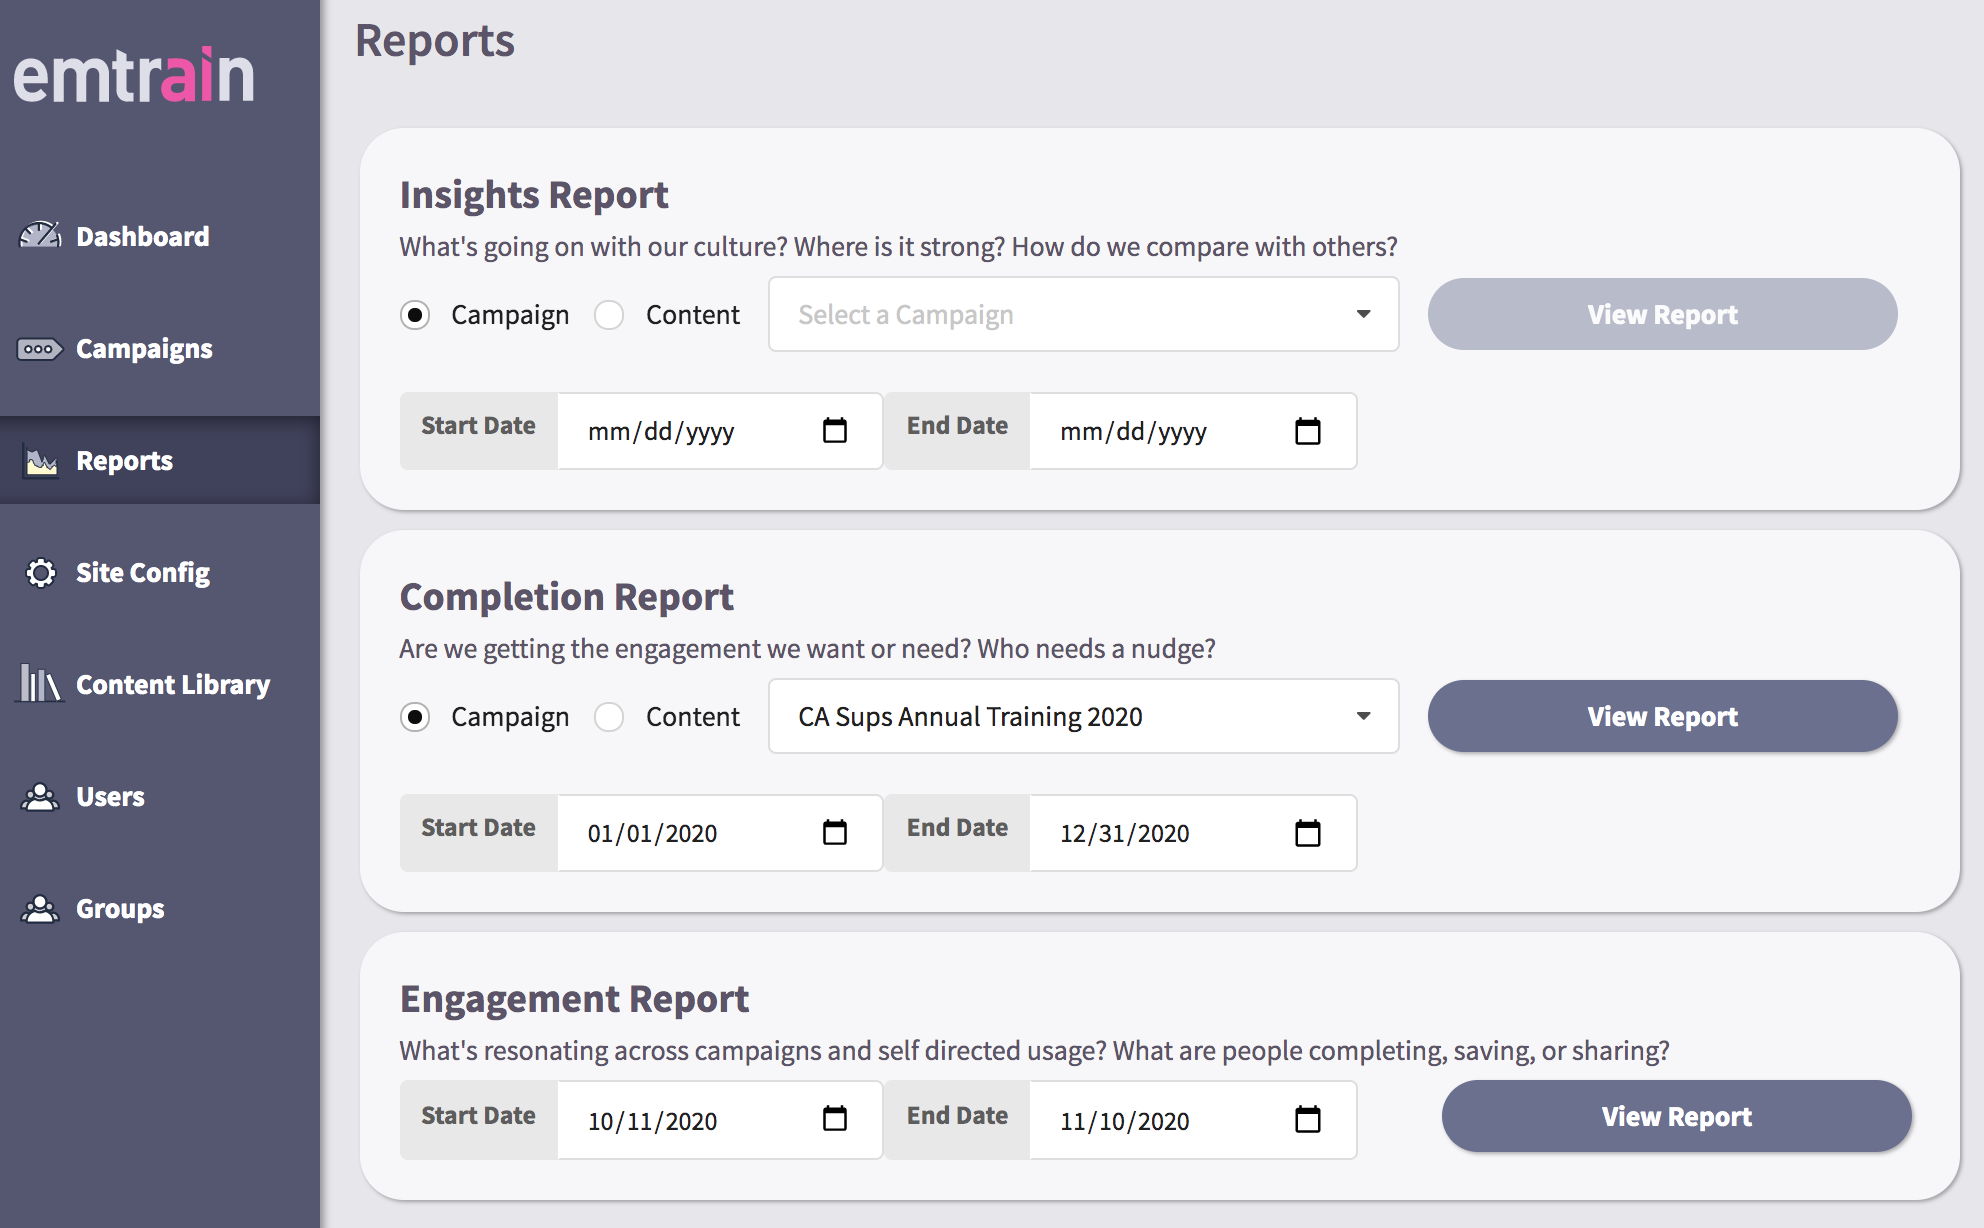Expand CA Sups Annual Training 2020 dropdown
This screenshot has height=1228, width=1984.
coord(1083,716)
